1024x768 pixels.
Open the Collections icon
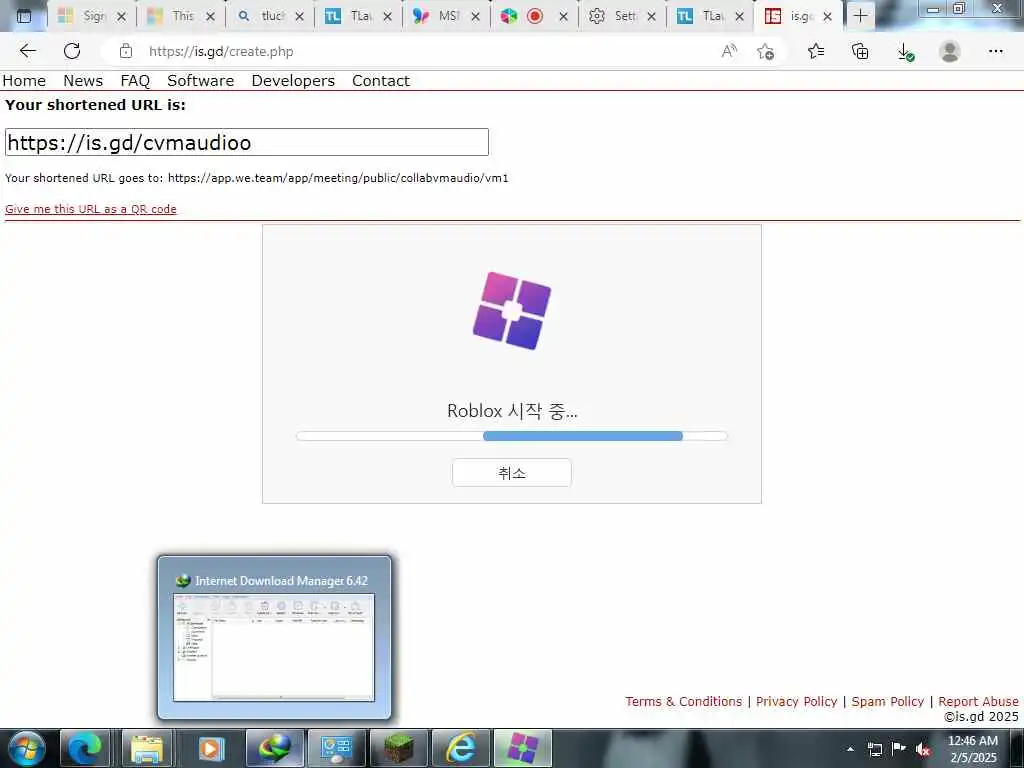tap(860, 51)
